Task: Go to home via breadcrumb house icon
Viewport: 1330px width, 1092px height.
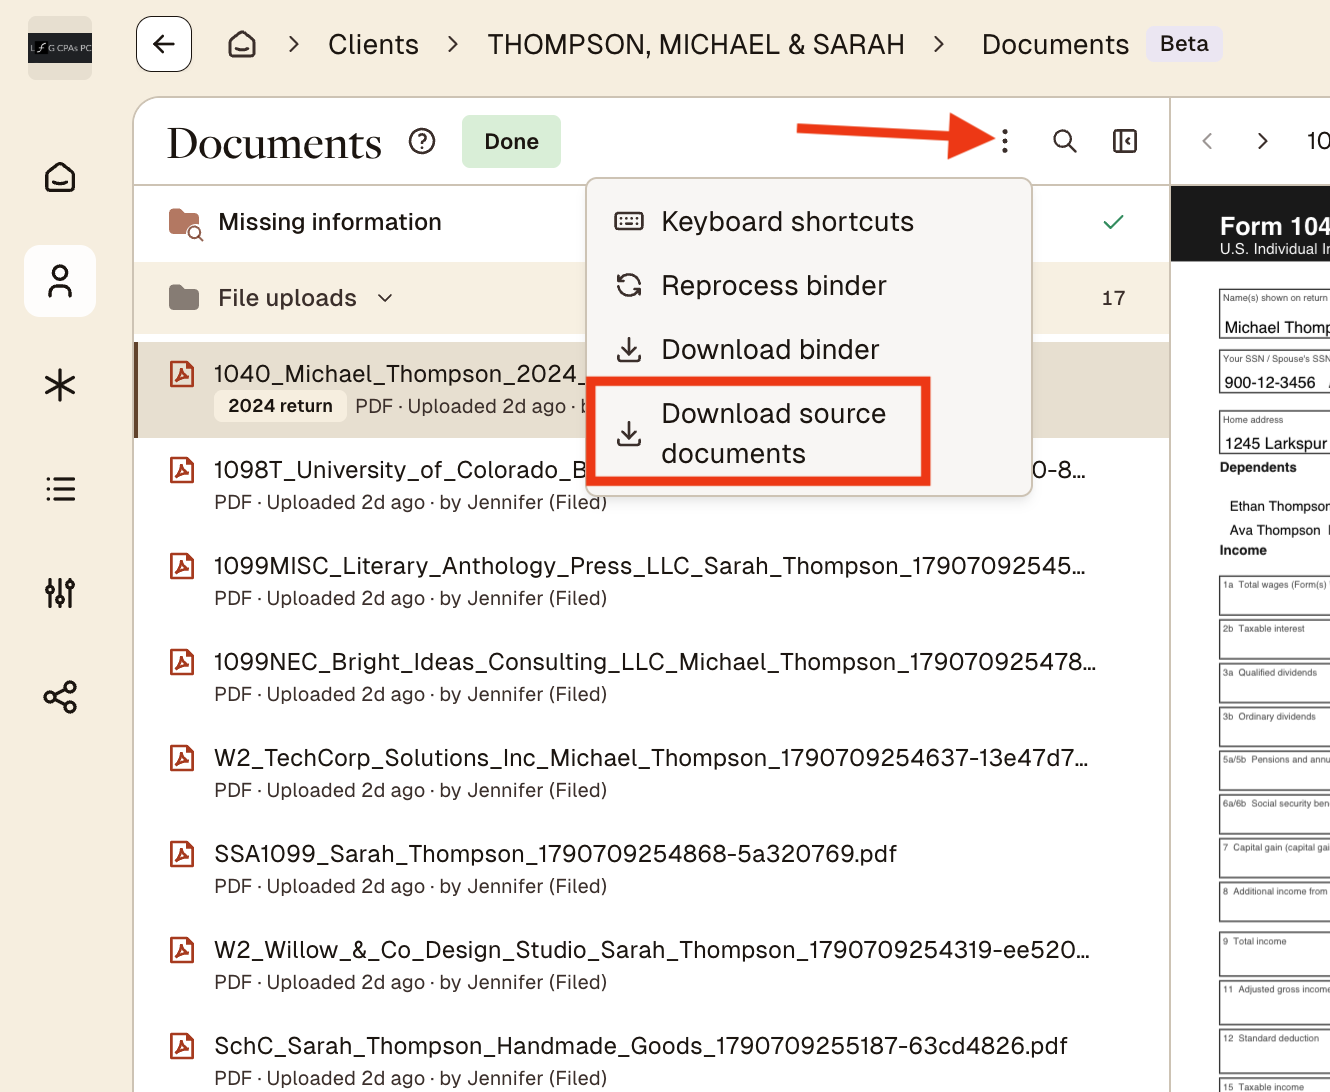Action: (x=242, y=44)
